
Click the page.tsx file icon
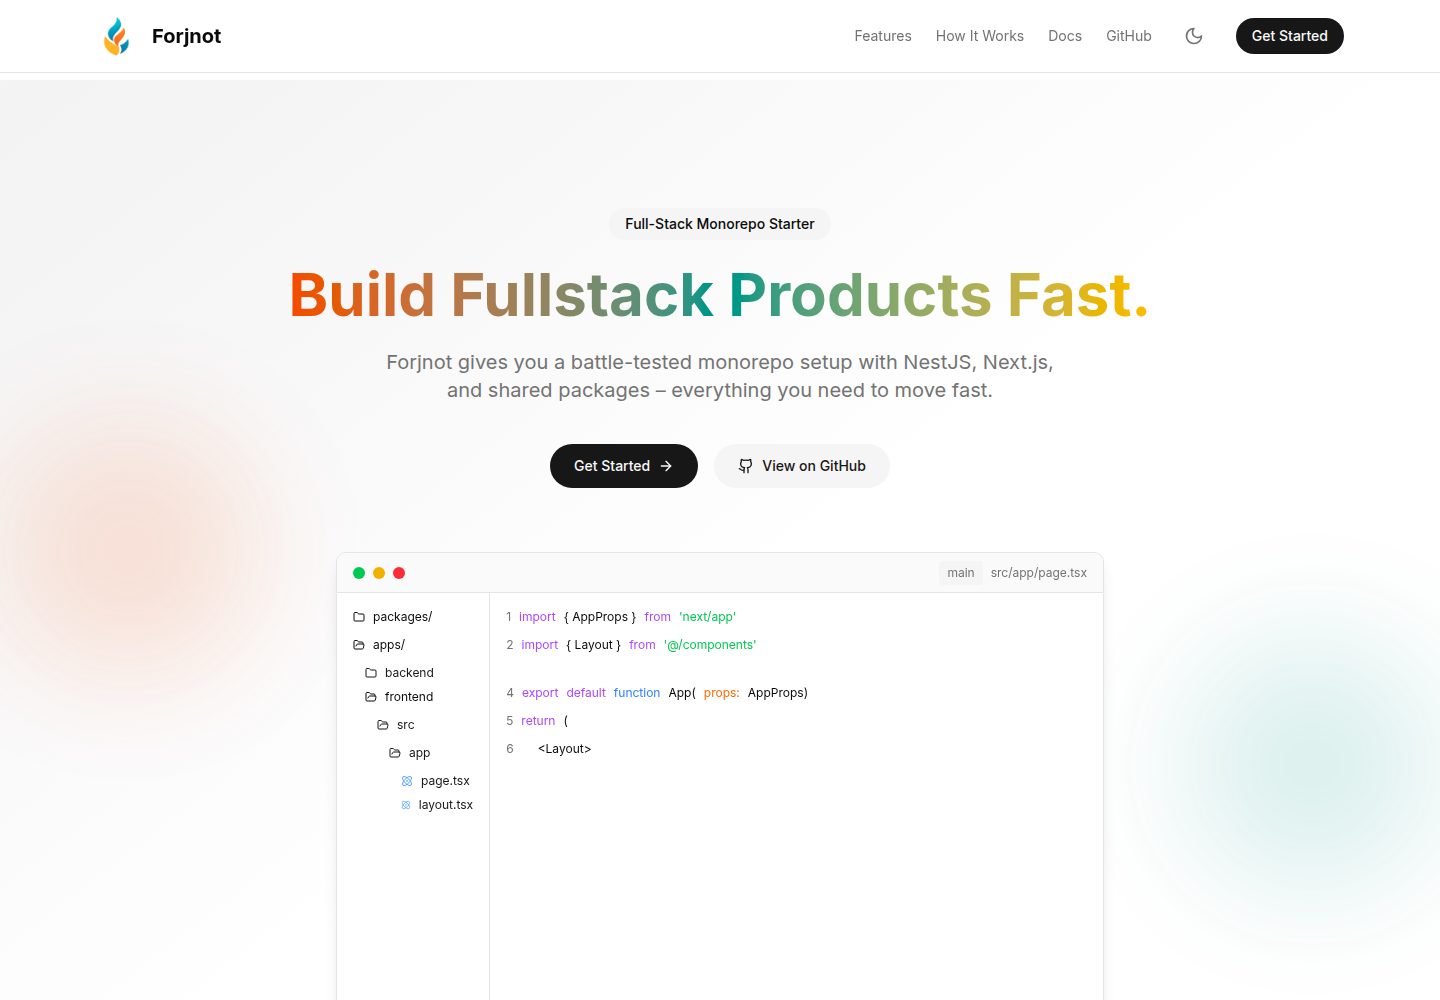point(407,781)
